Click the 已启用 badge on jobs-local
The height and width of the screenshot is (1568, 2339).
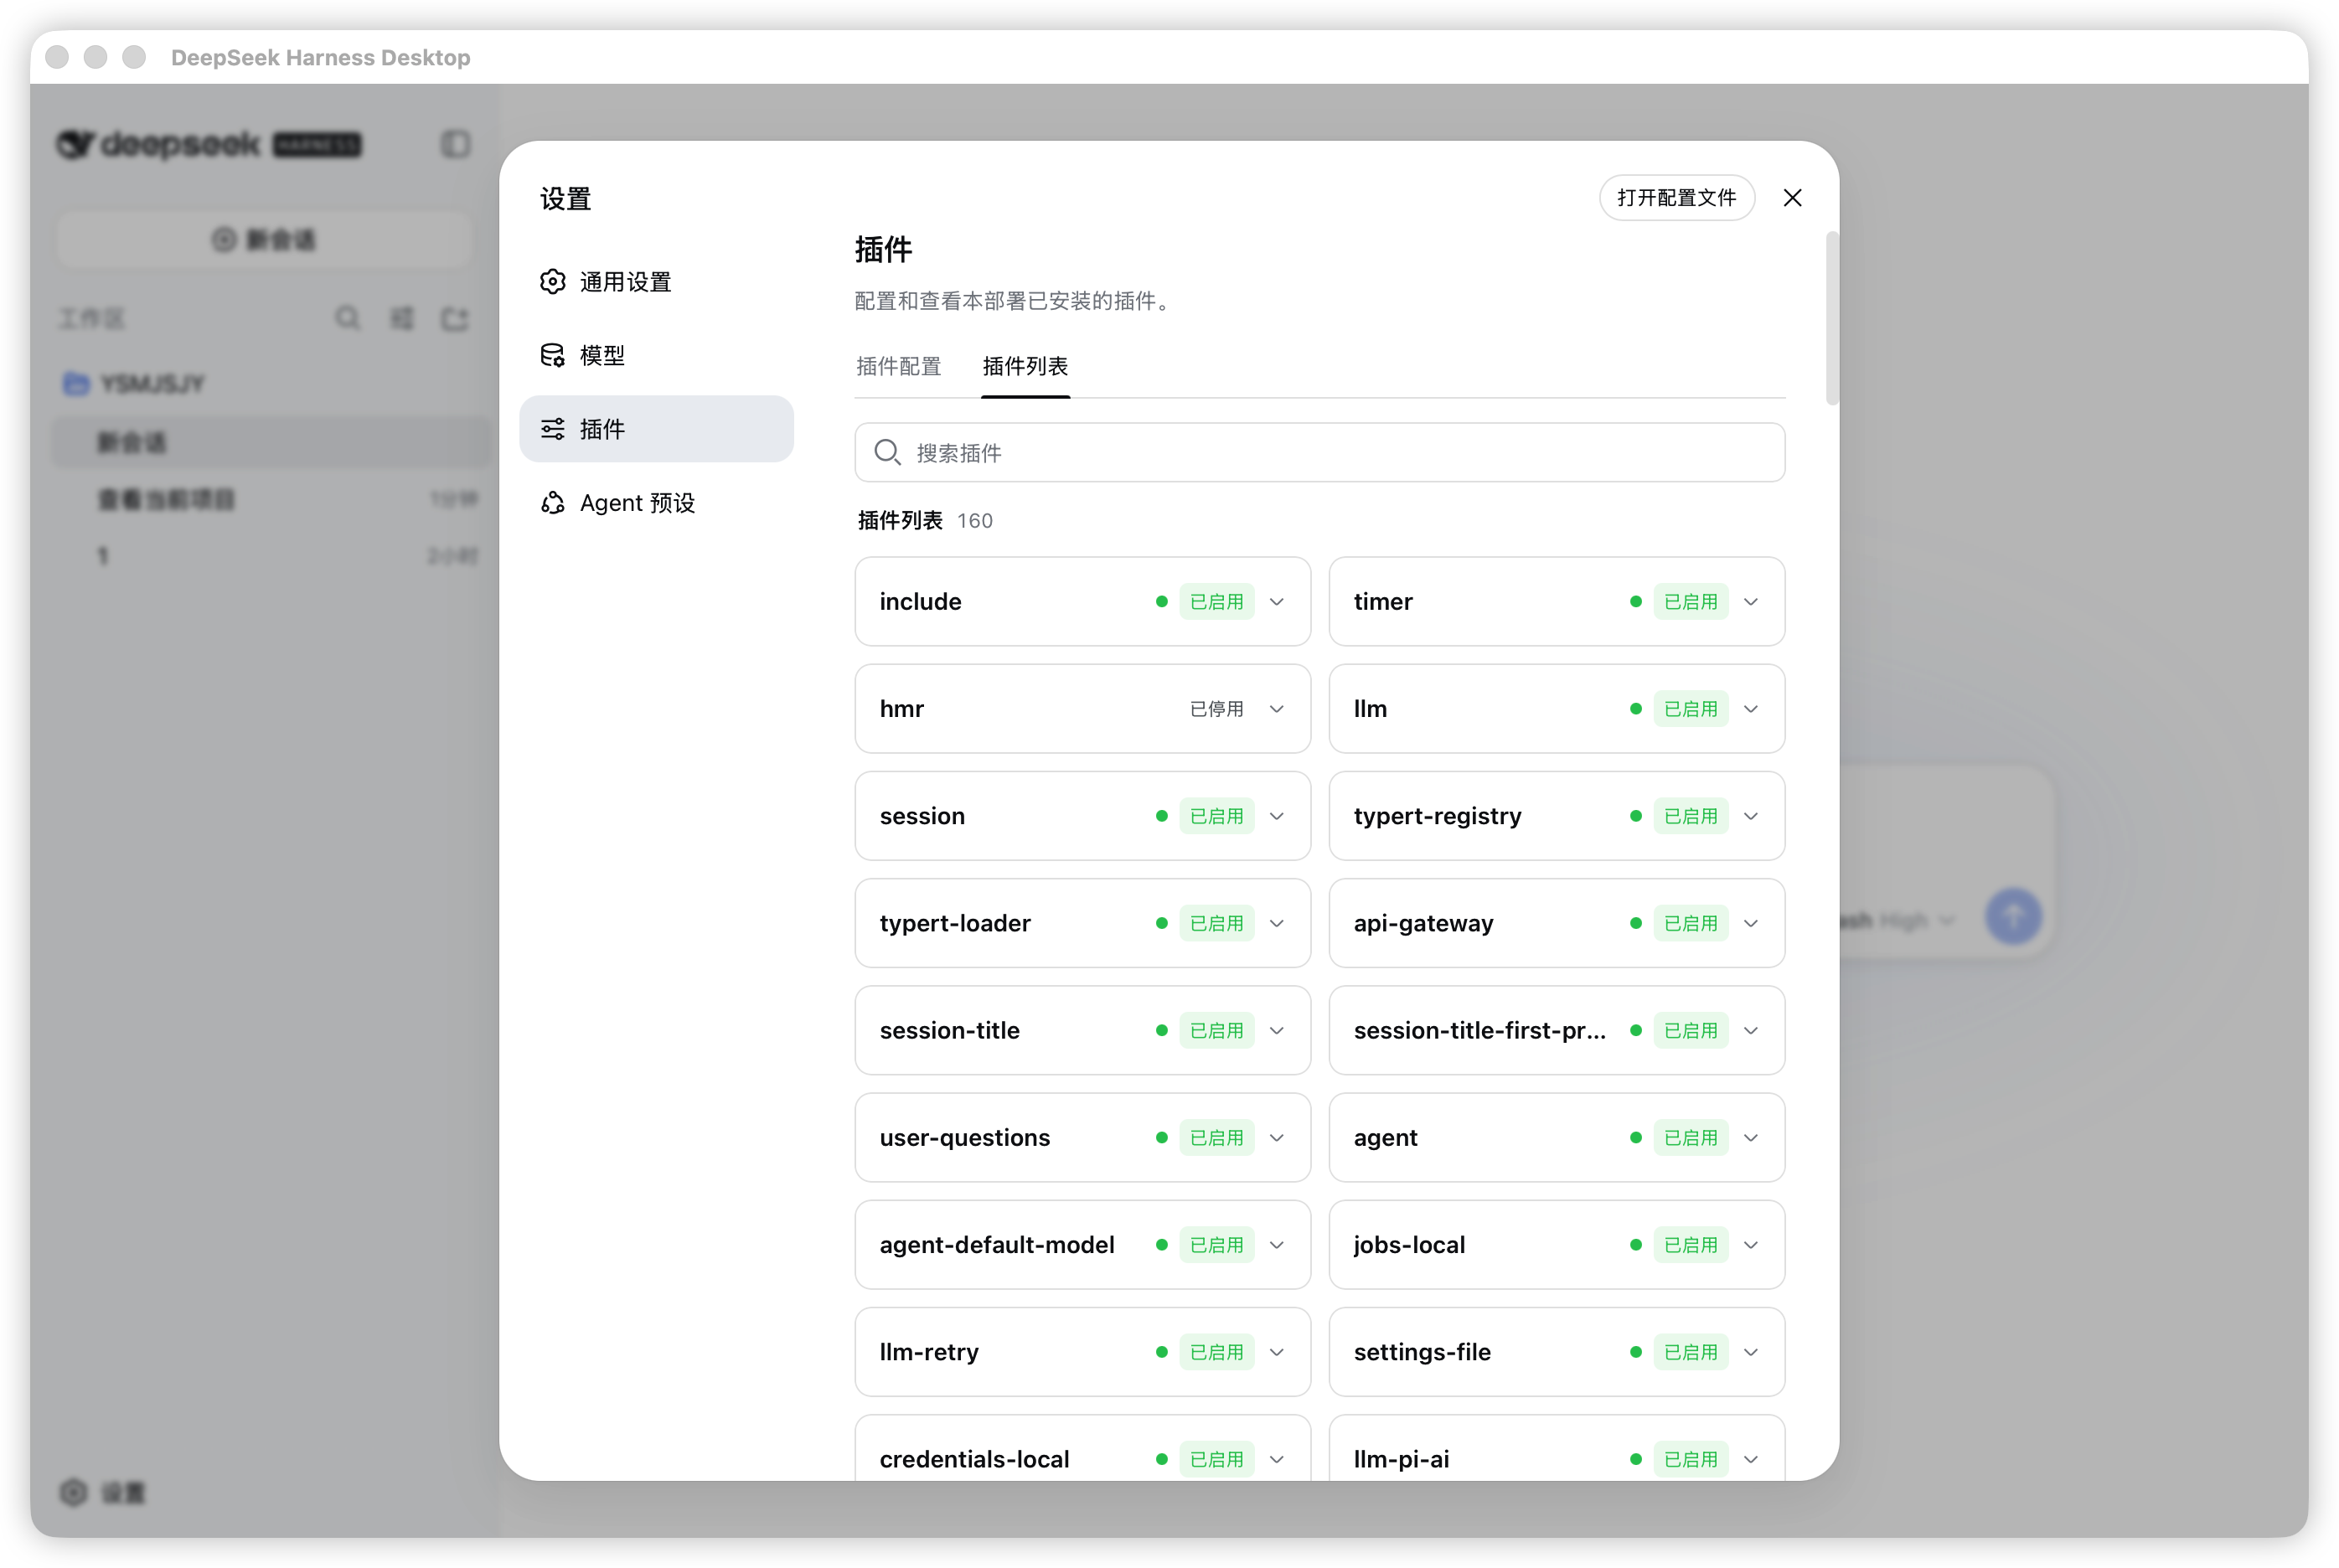pyautogui.click(x=1690, y=1245)
